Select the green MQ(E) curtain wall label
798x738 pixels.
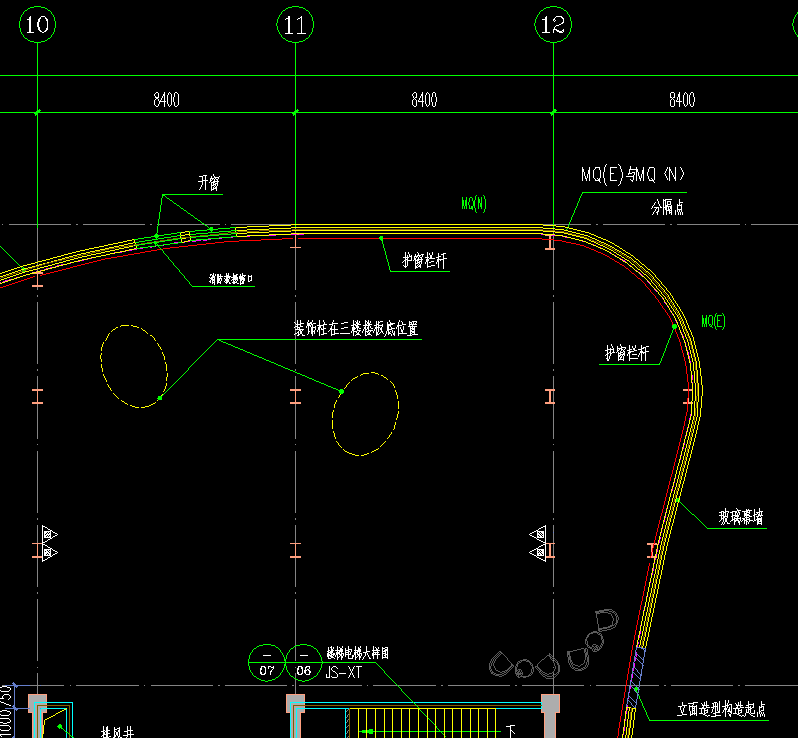tap(713, 322)
